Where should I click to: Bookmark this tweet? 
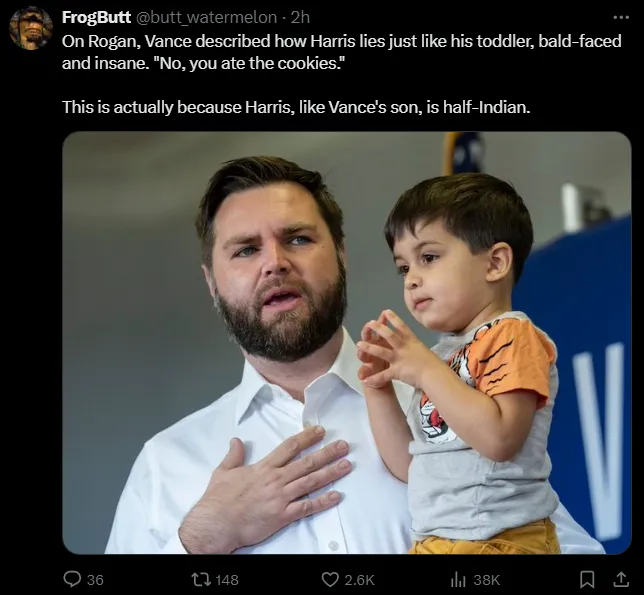click(x=587, y=579)
